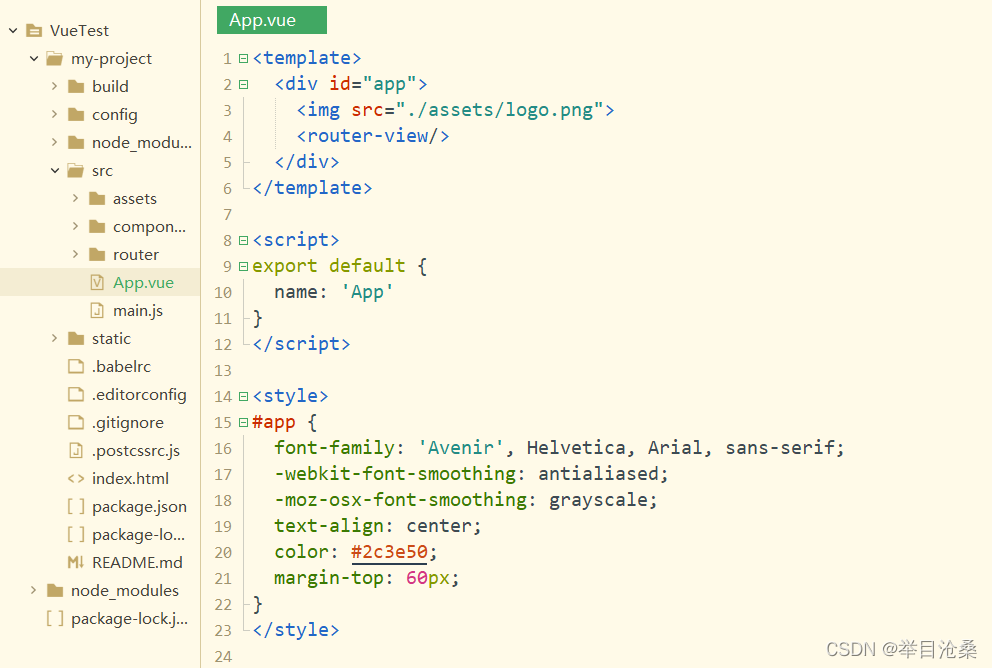992x668 pixels.
Task: Expand the router folder chevron
Action: pos(75,254)
